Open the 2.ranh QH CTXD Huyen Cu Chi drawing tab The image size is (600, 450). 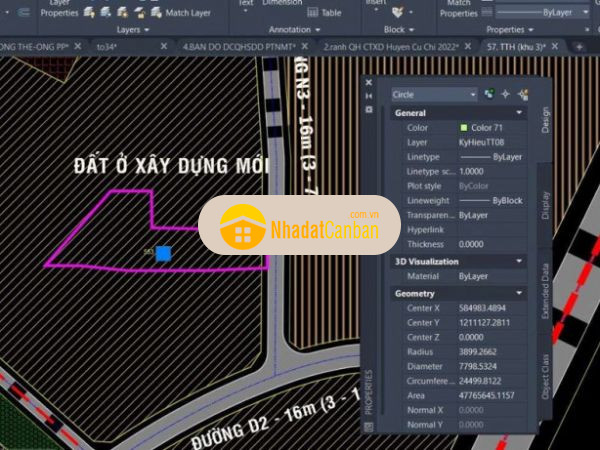[393, 47]
